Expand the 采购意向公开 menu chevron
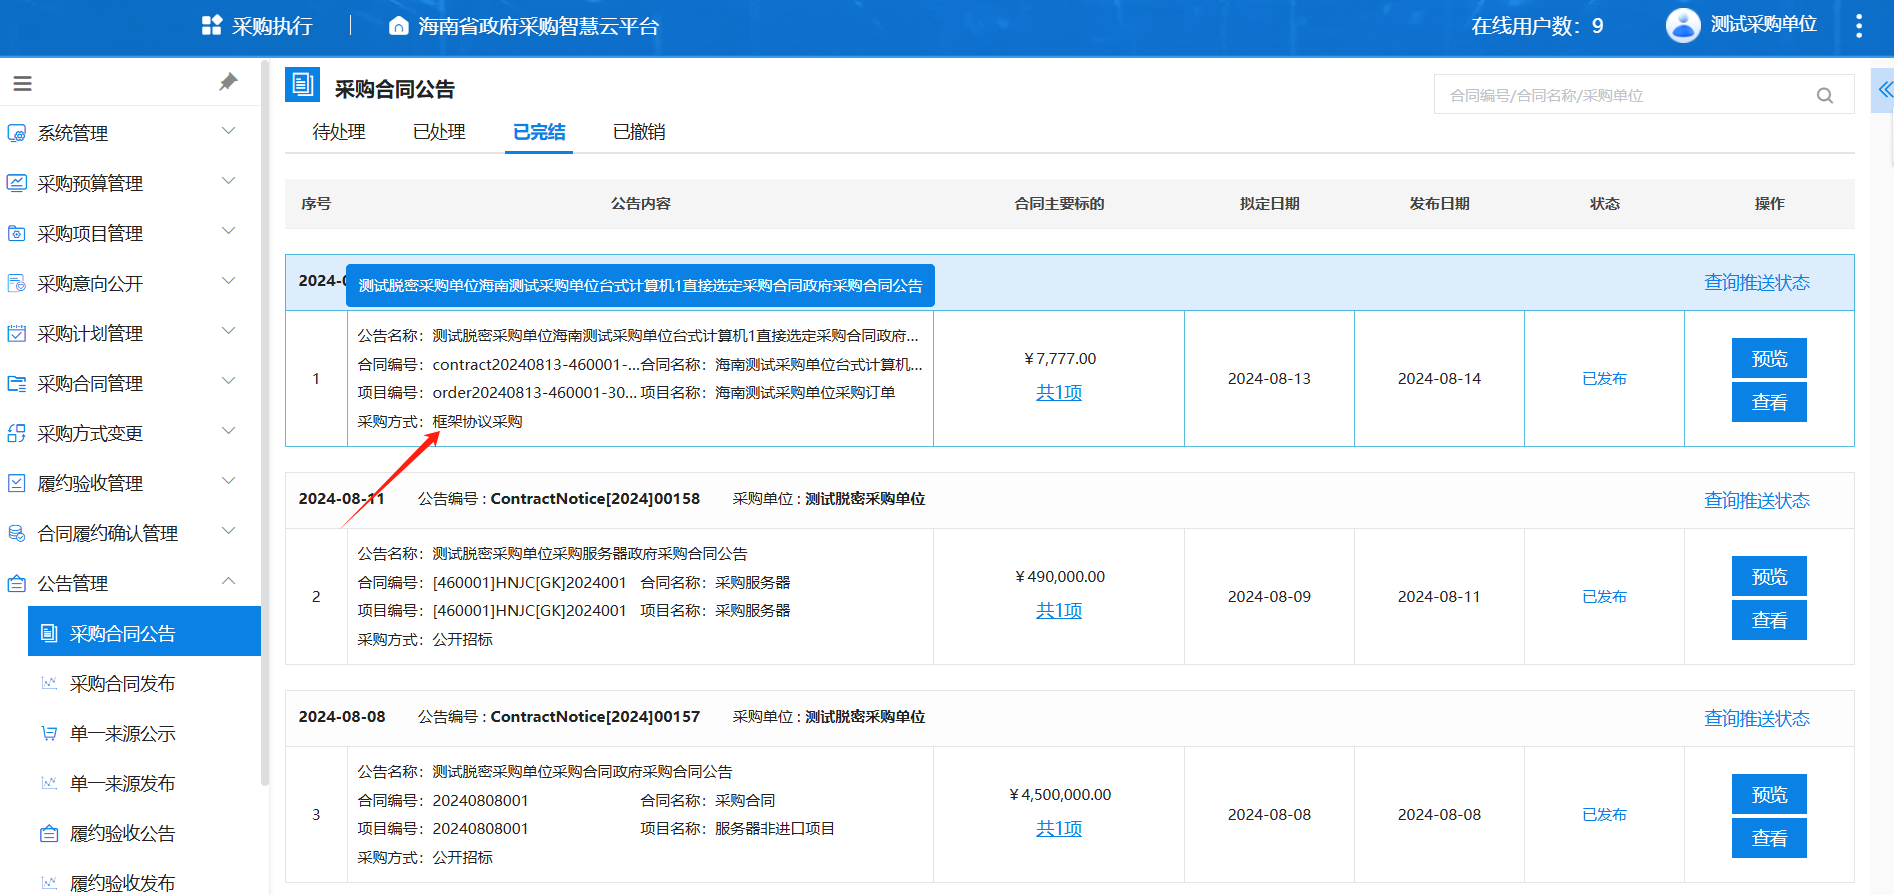This screenshot has height=895, width=1894. [228, 281]
